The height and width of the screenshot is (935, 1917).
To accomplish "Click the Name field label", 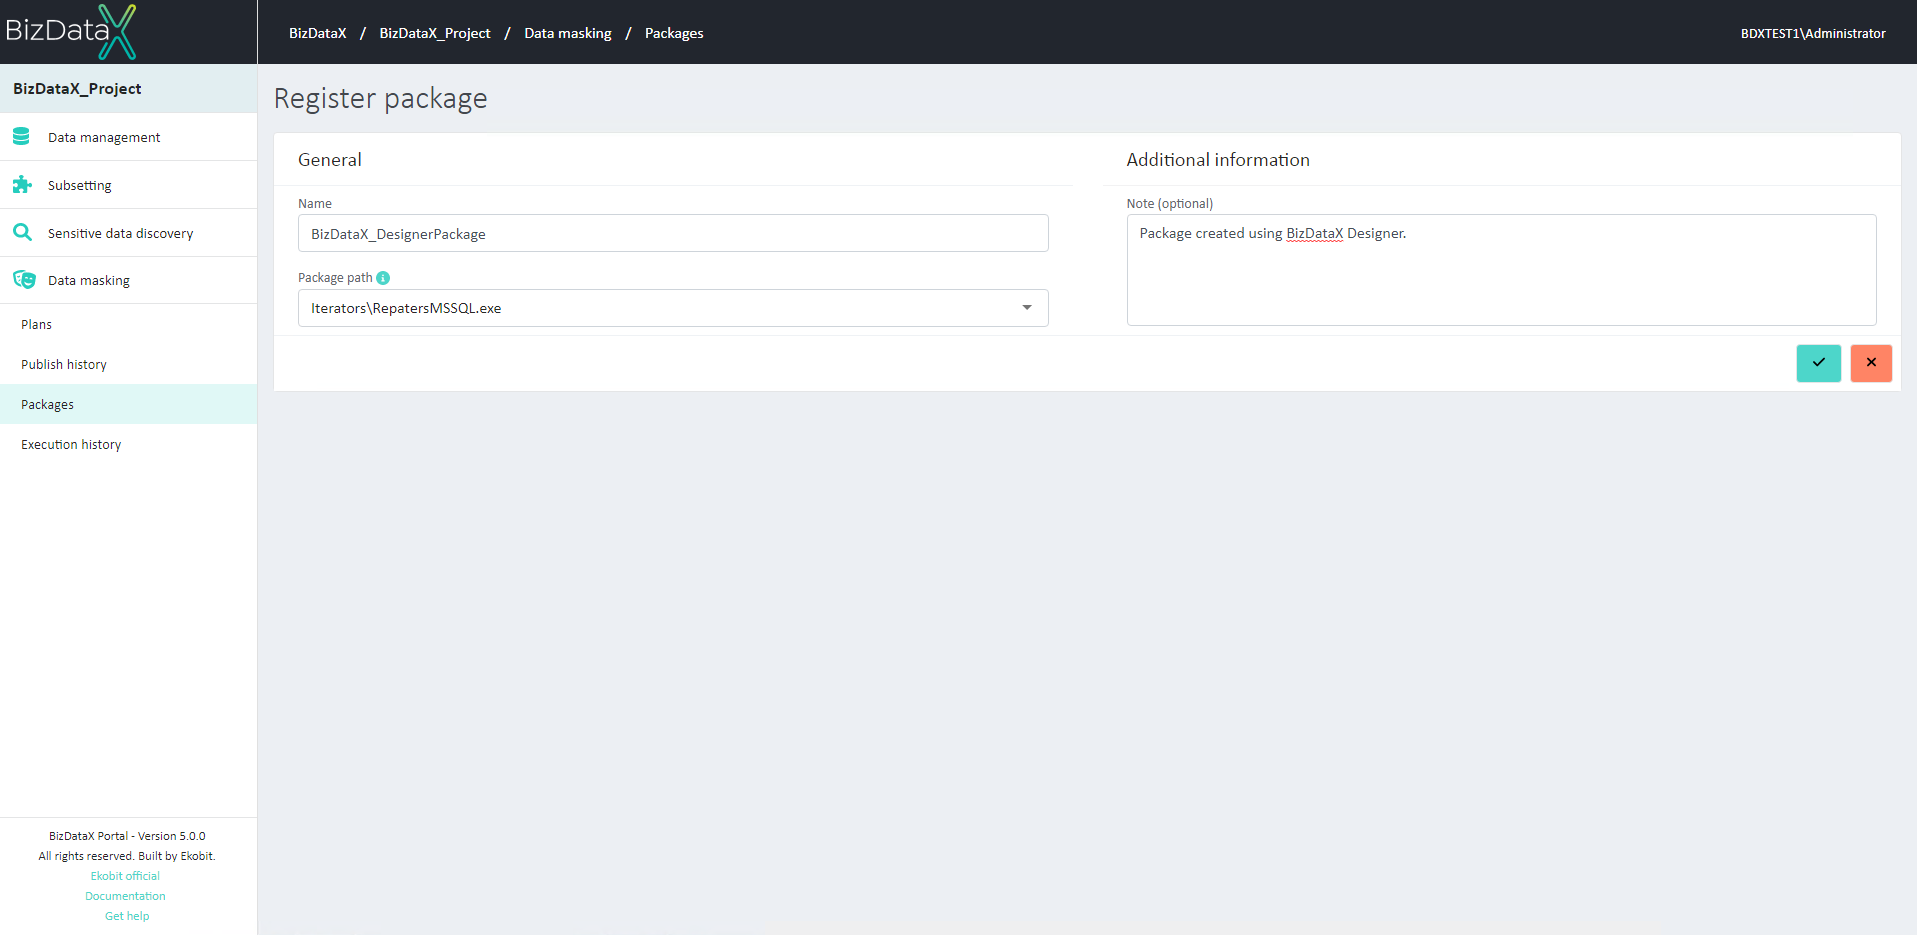I will click(315, 203).
